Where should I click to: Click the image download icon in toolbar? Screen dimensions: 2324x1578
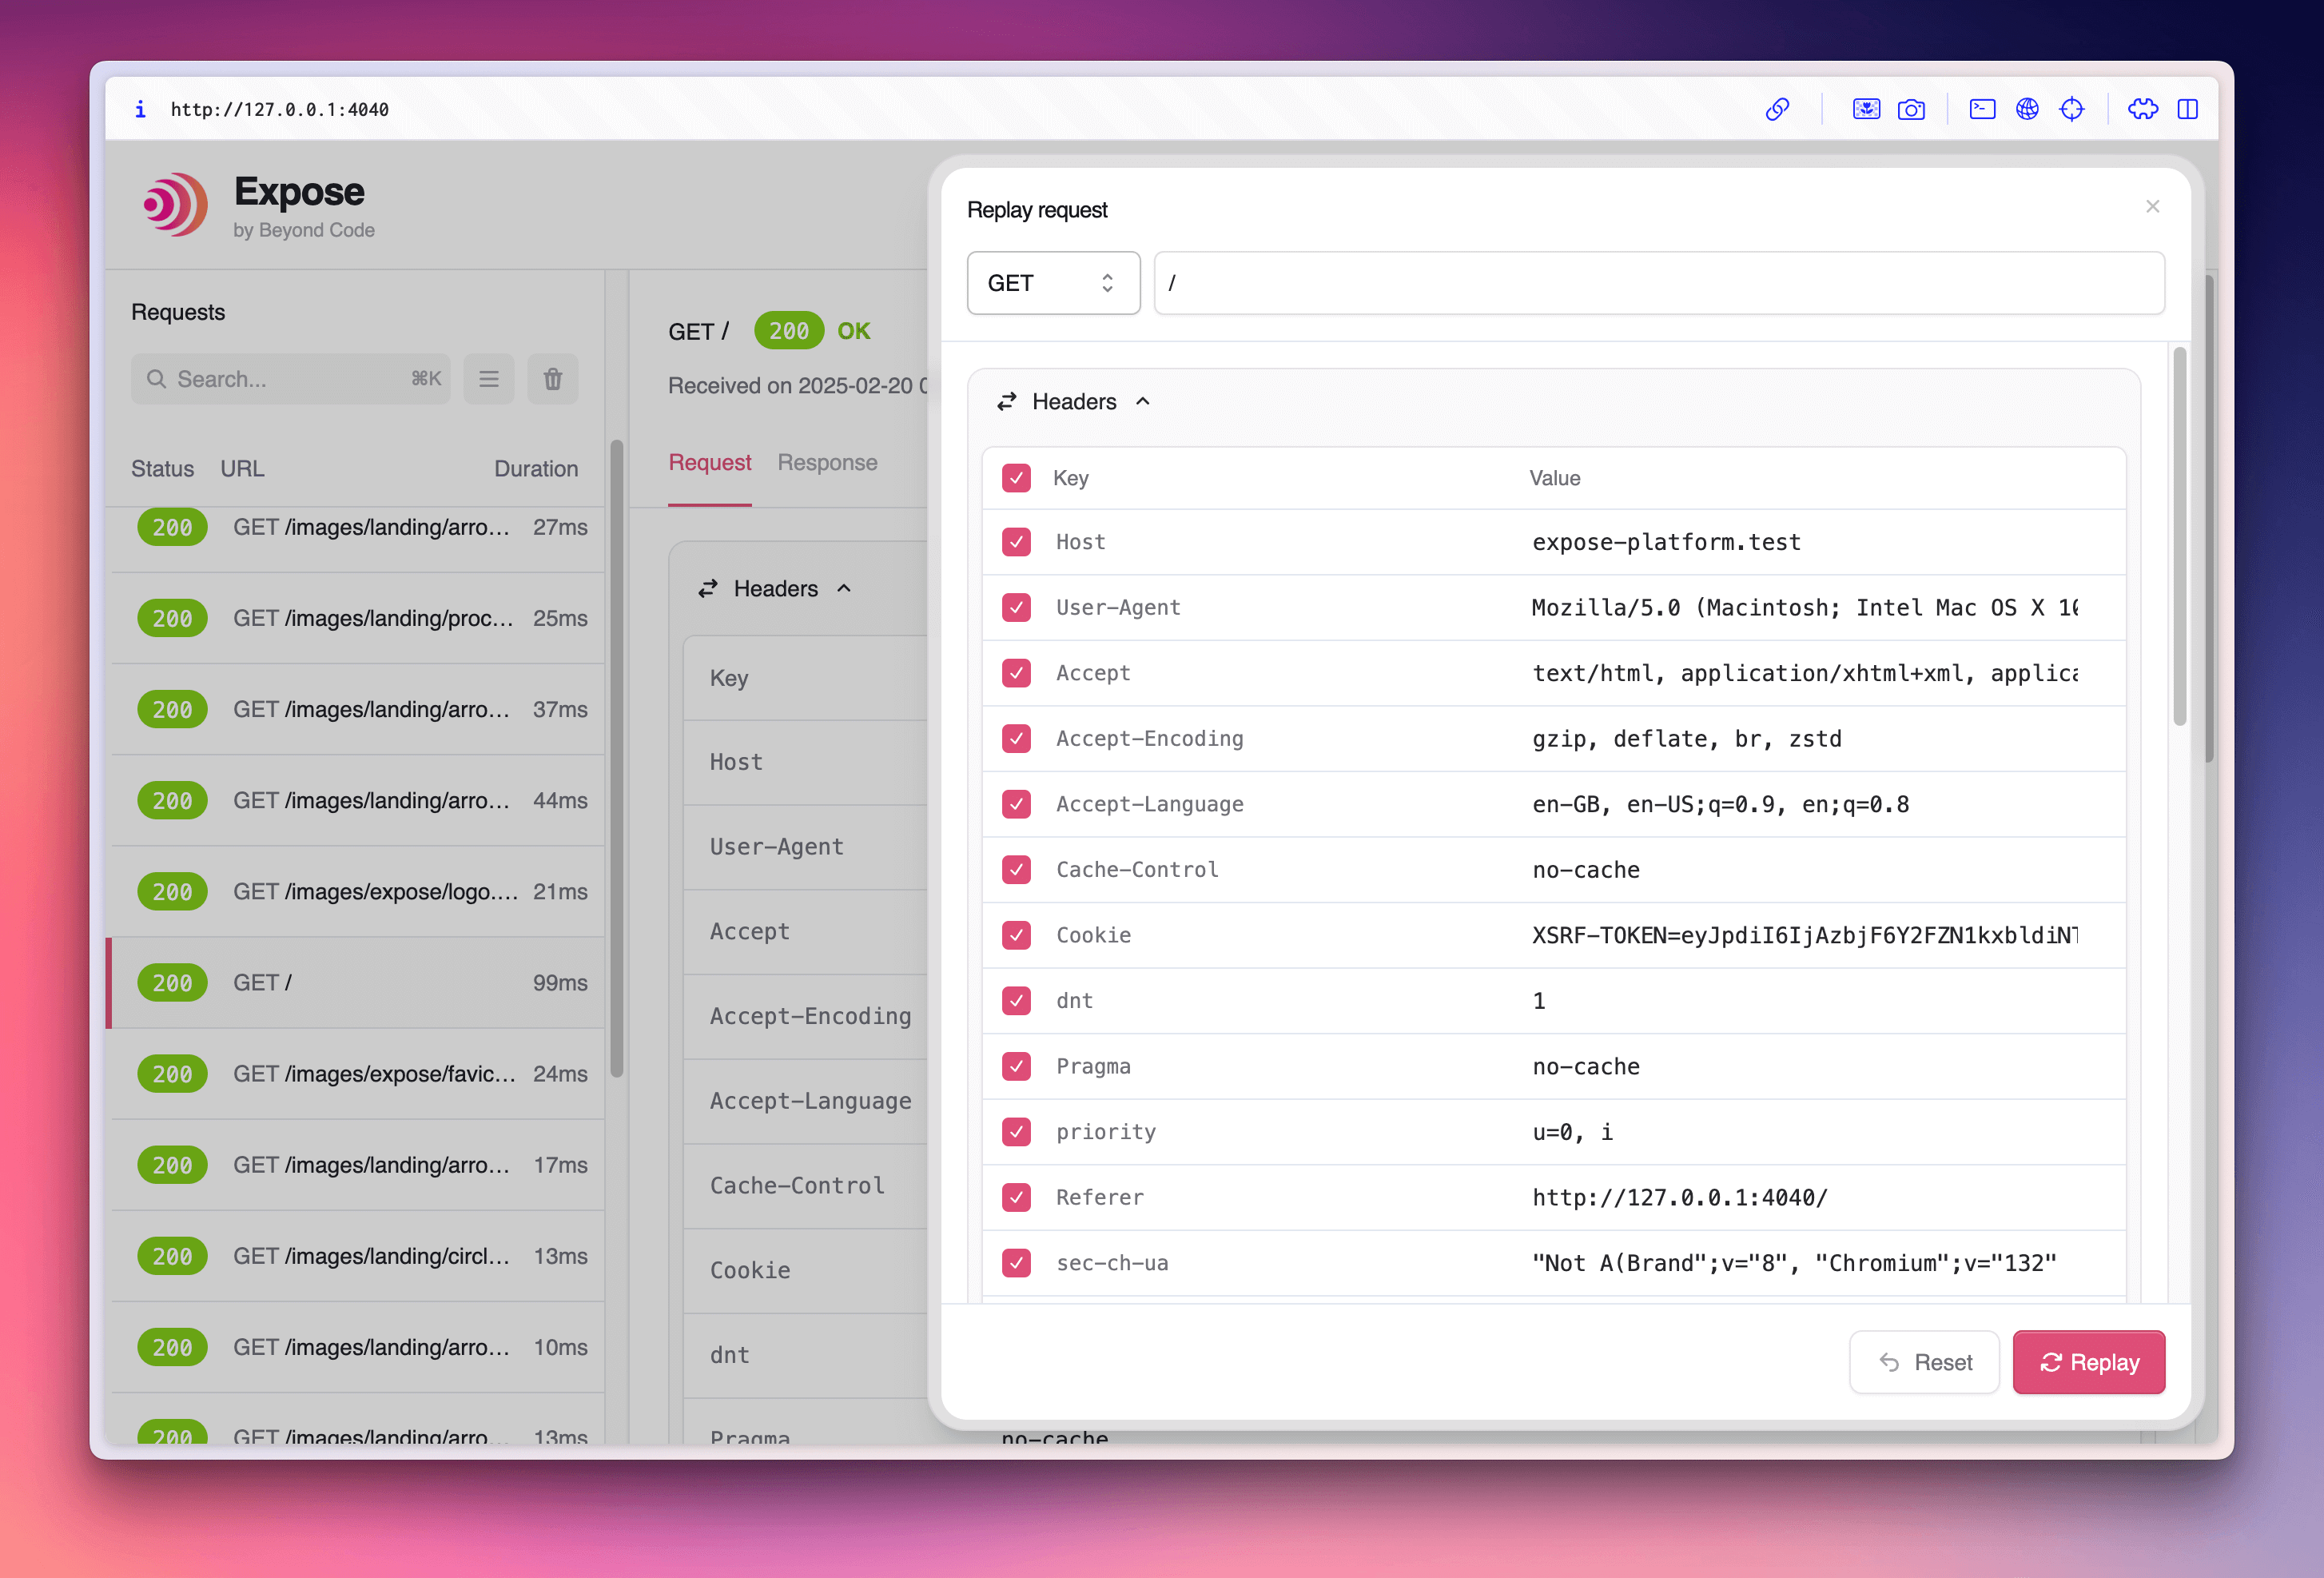coord(1866,109)
